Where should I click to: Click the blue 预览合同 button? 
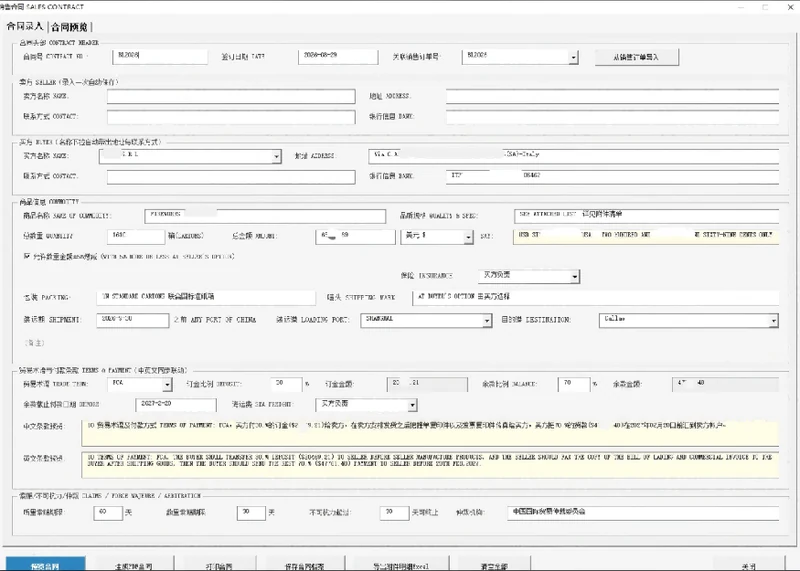45,564
